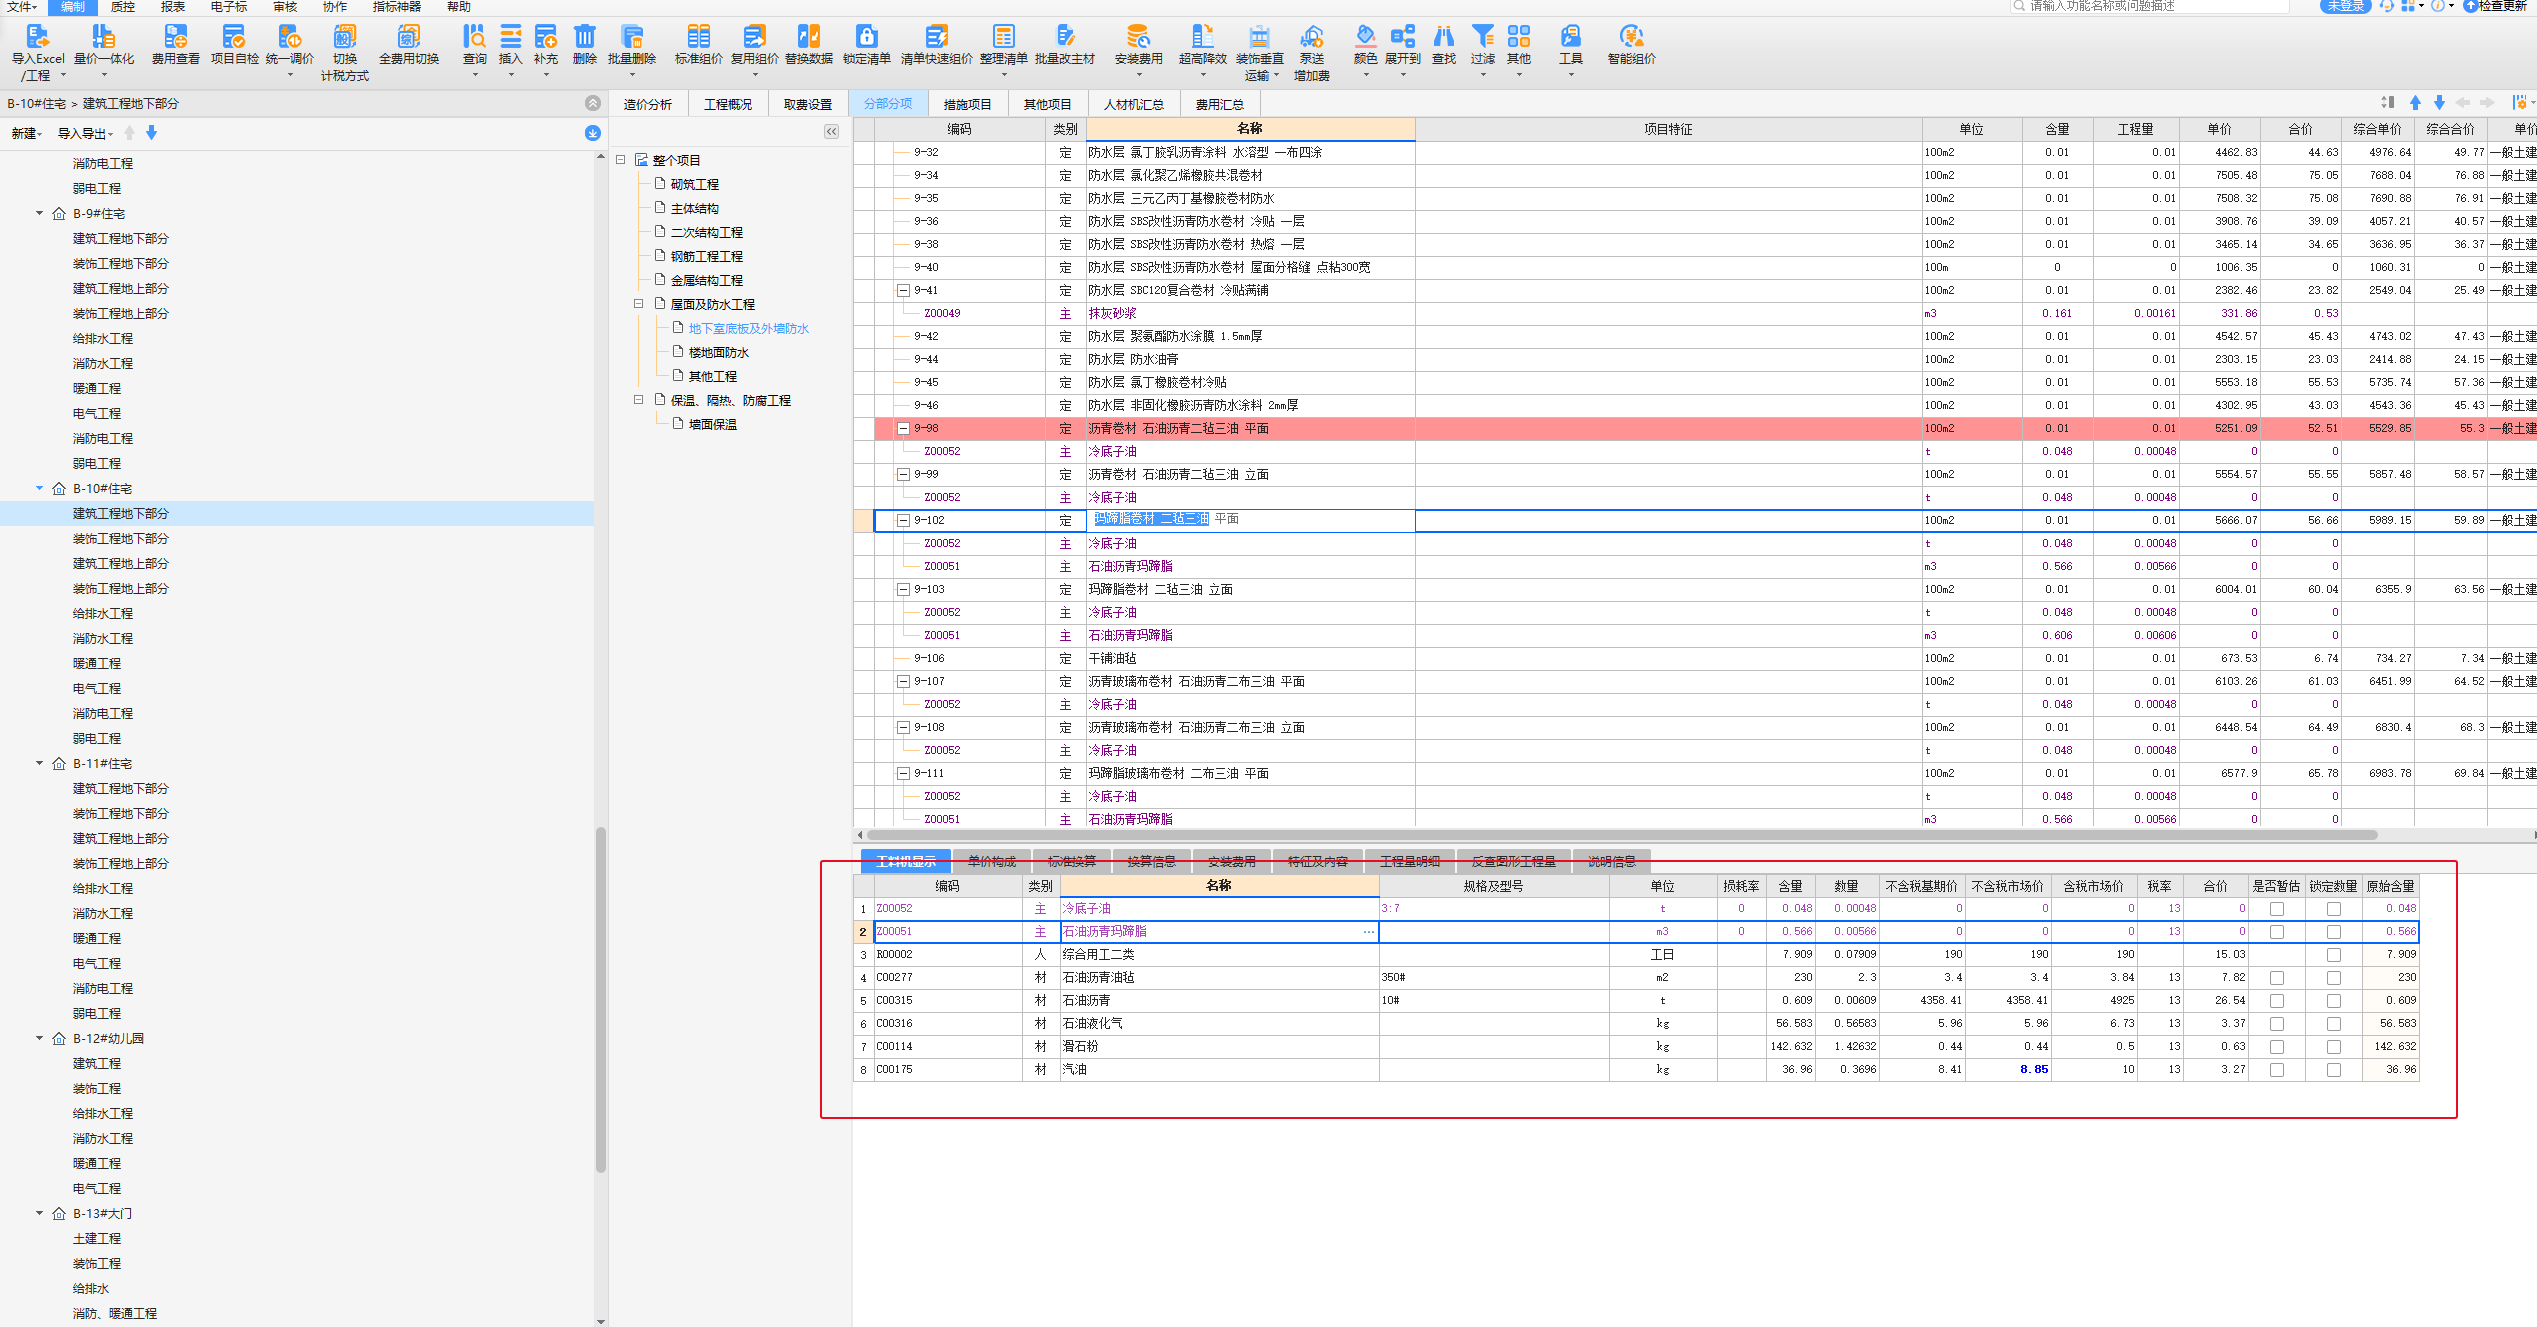Tick 是否暂估 checkbox for 滑石粉 row
The height and width of the screenshot is (1327, 2537).
pyautogui.click(x=2277, y=1047)
